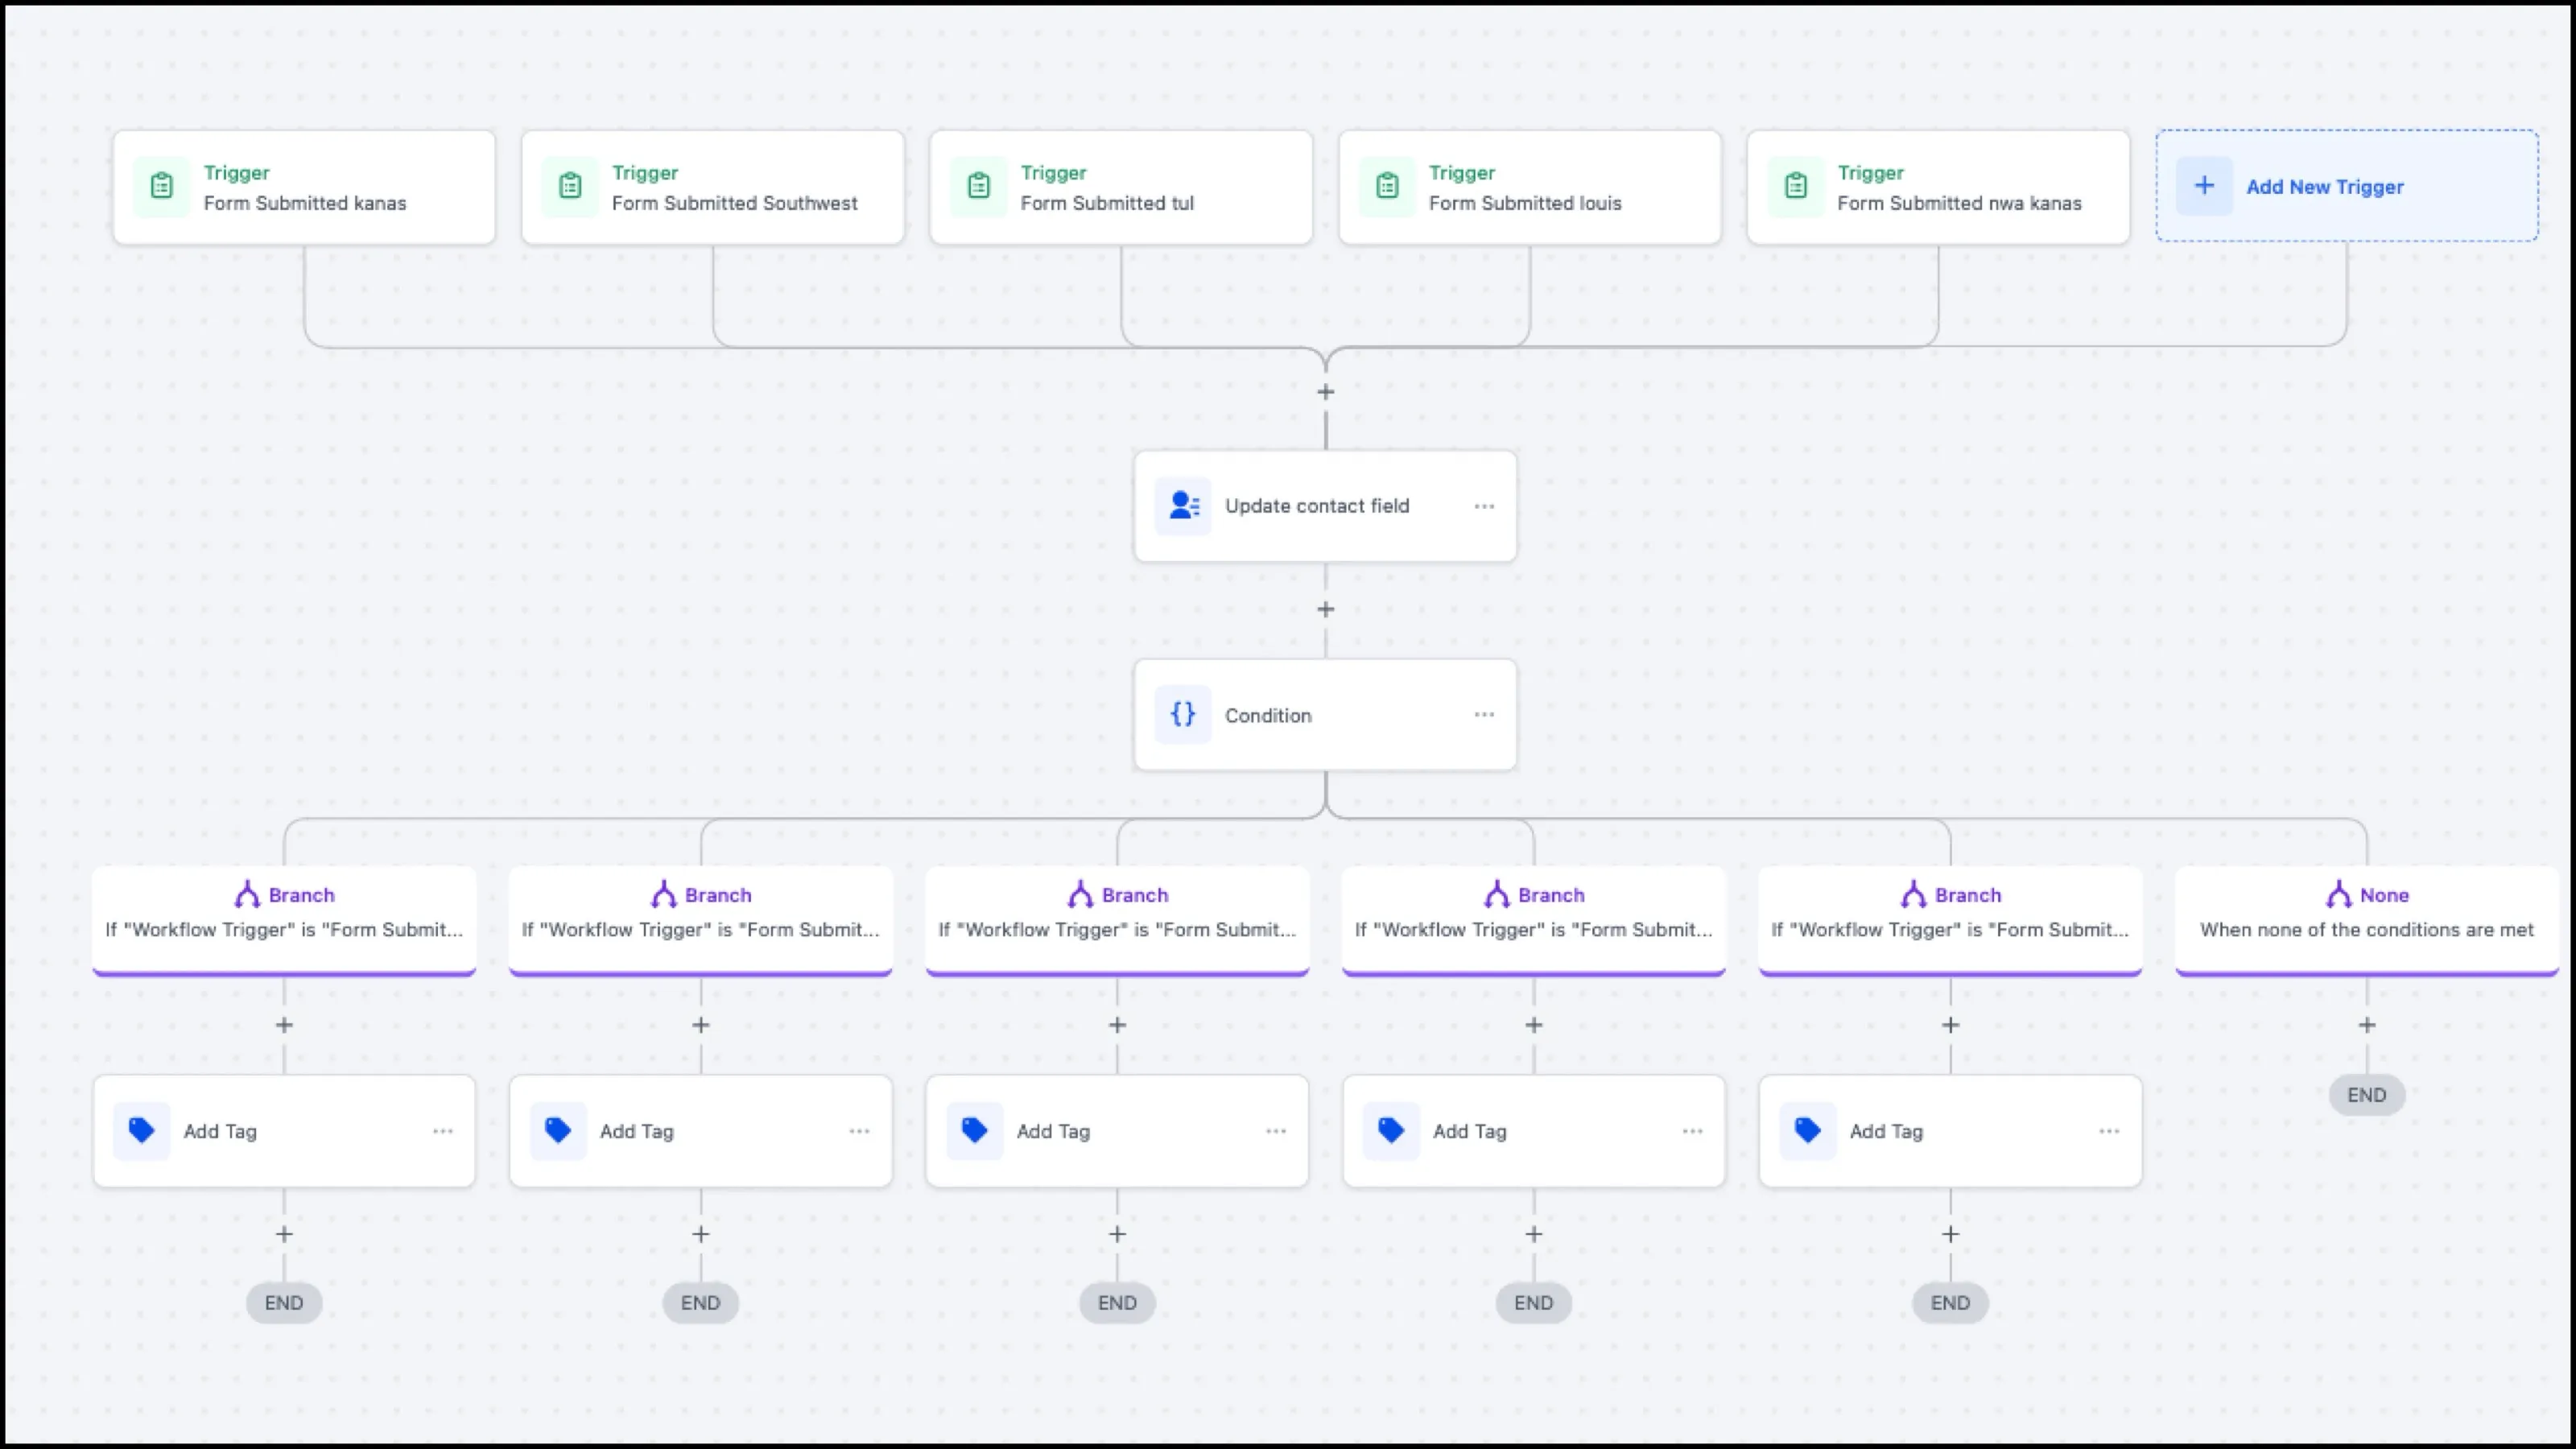
Task: Click the END node under the third Add Tag
Action: click(x=1117, y=1303)
